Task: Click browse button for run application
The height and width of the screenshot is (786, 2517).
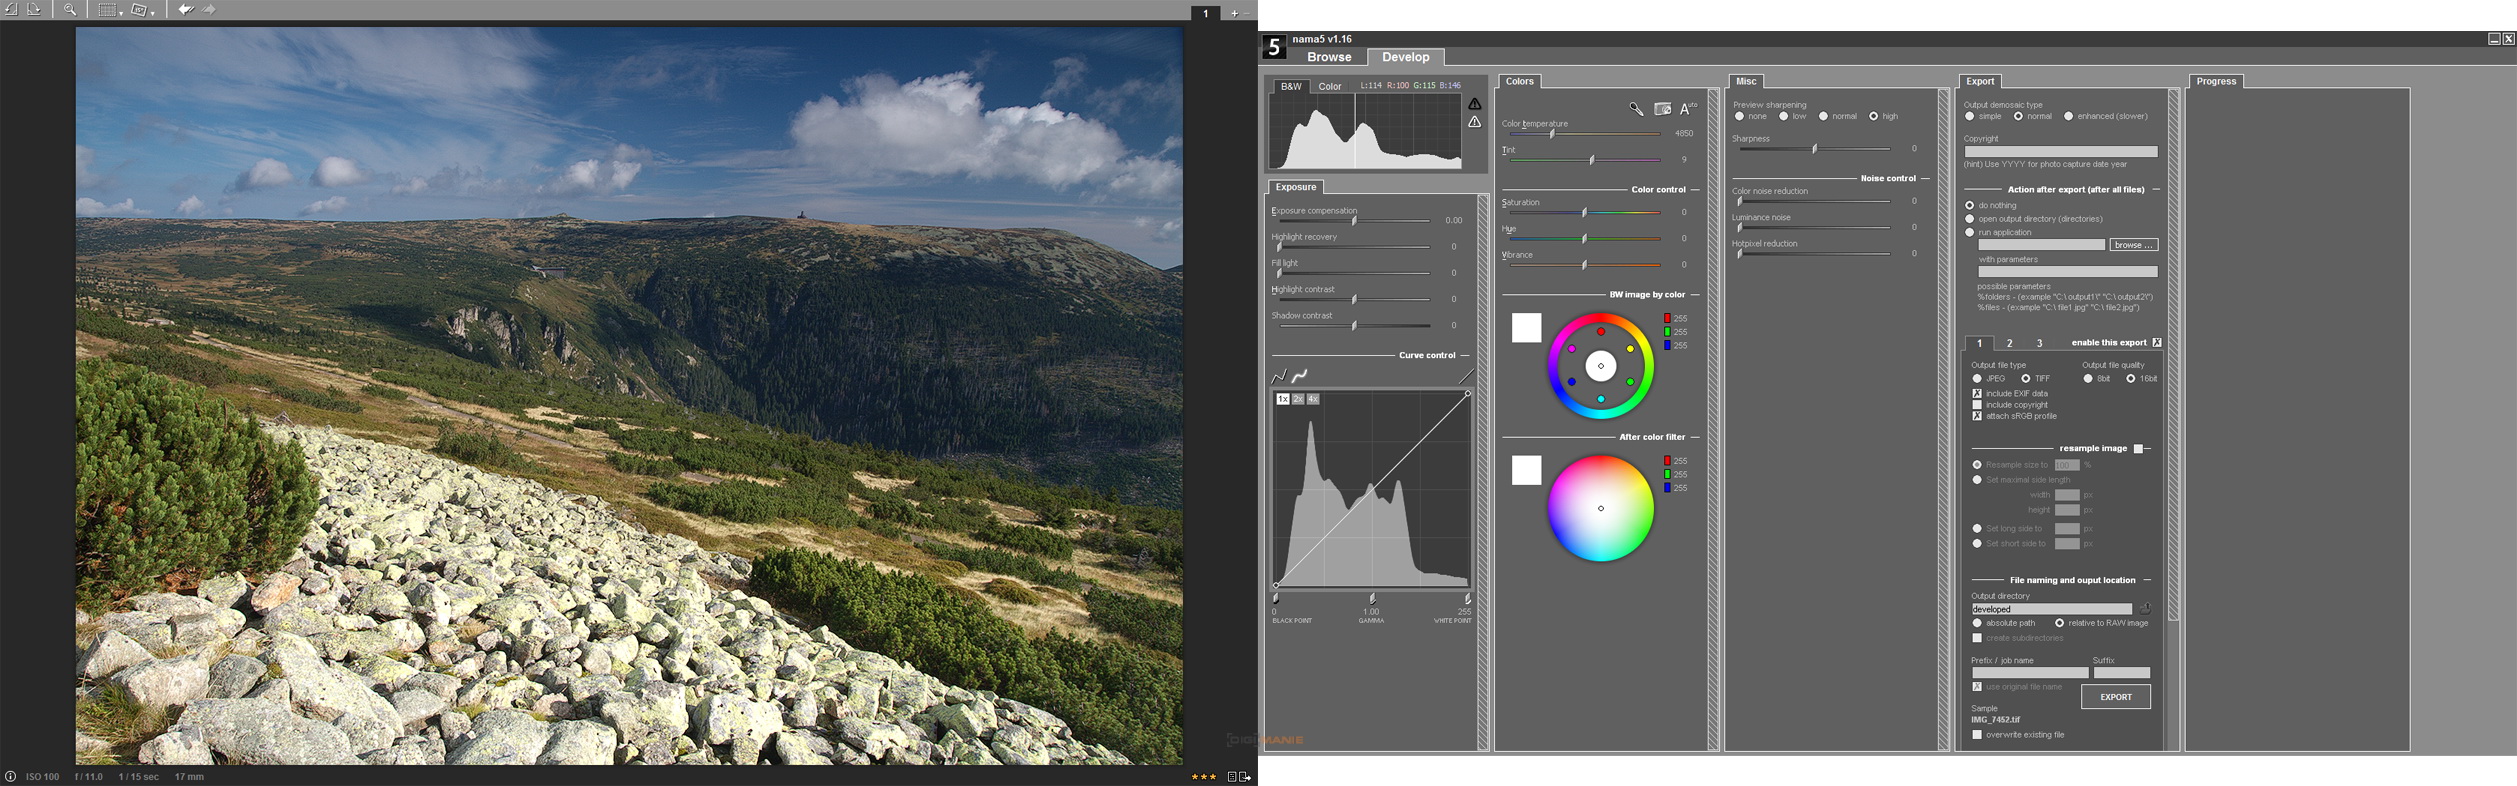Action: click(x=2133, y=245)
